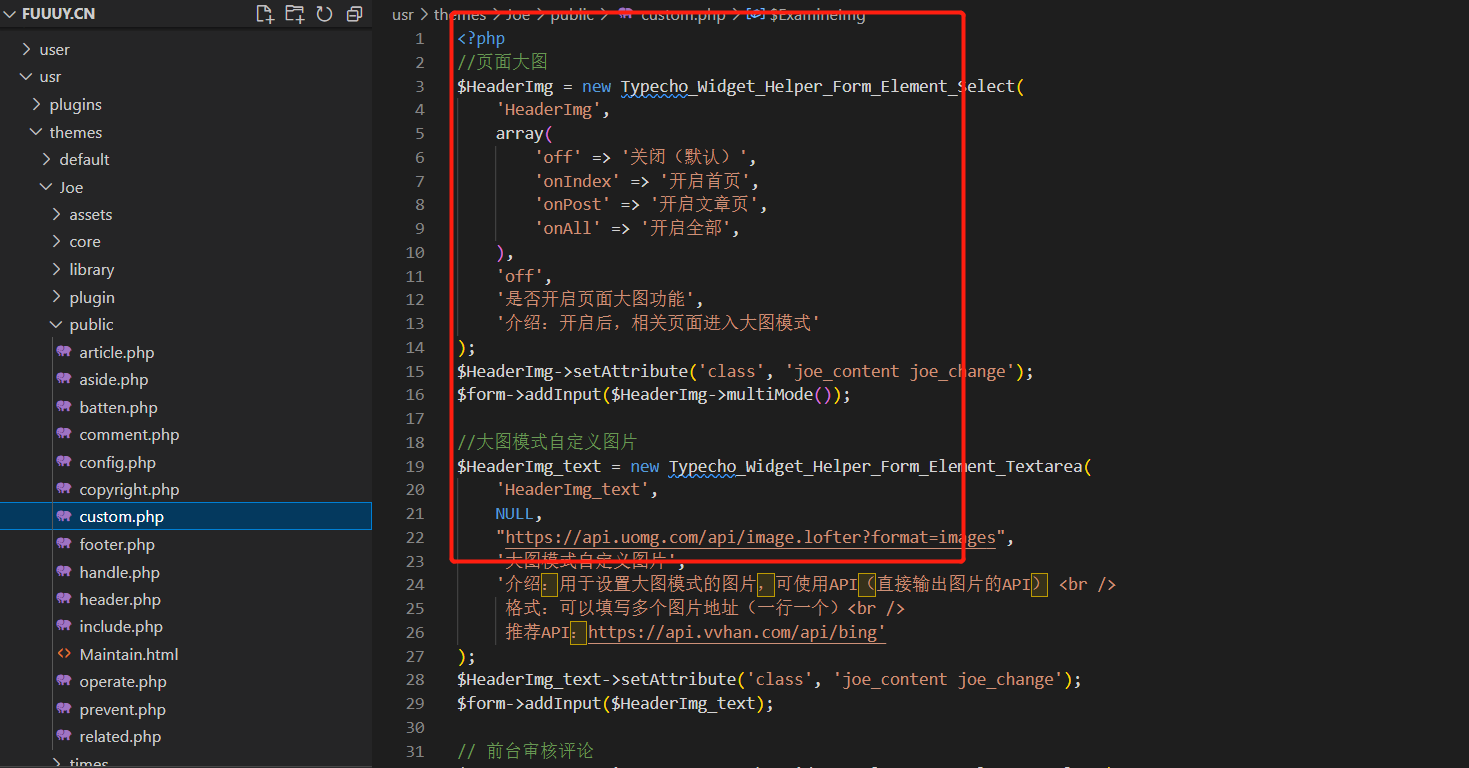Click the usr breadcrumb segment
The height and width of the screenshot is (768, 1469).
[402, 15]
